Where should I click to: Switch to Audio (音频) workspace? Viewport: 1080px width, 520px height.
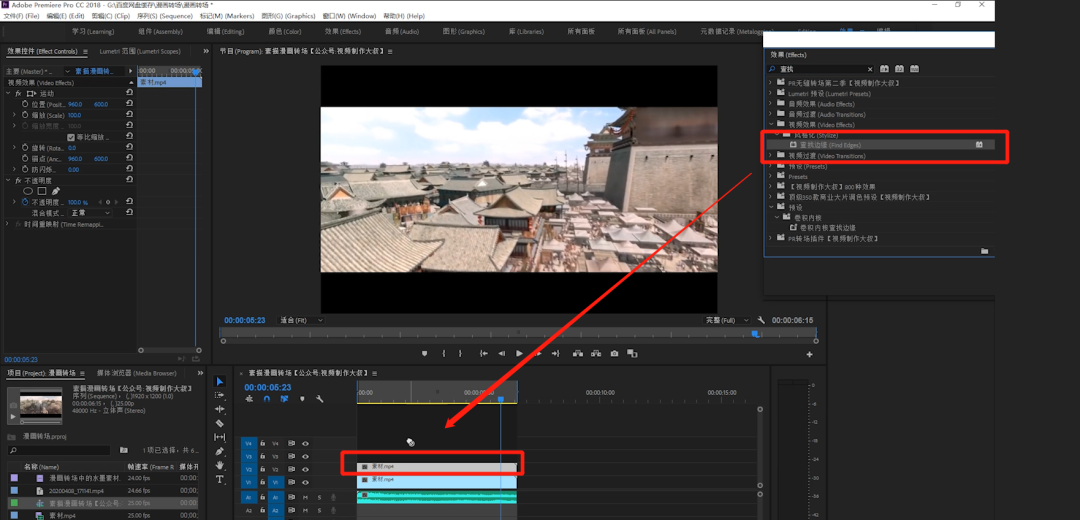tap(402, 31)
